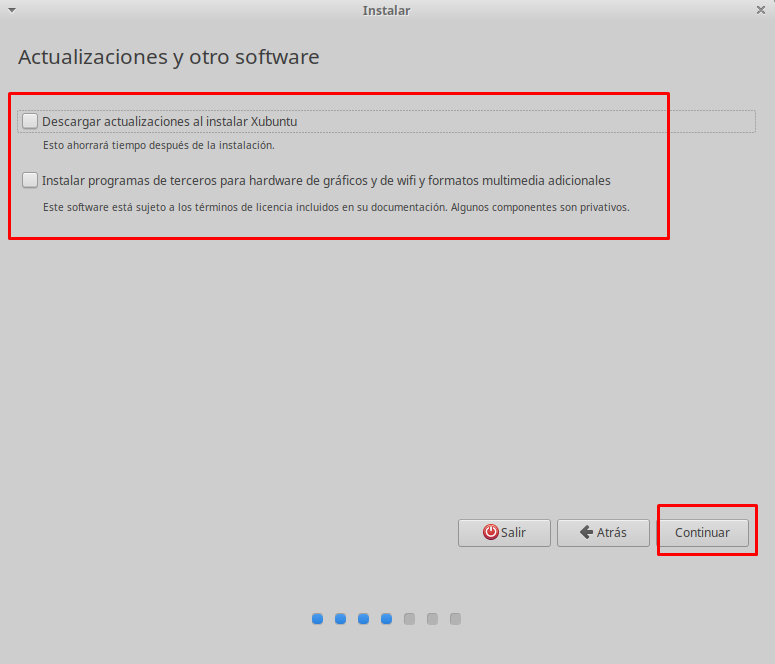Open the window menu arrow in title bar
The height and width of the screenshot is (664, 775).
click(x=12, y=10)
